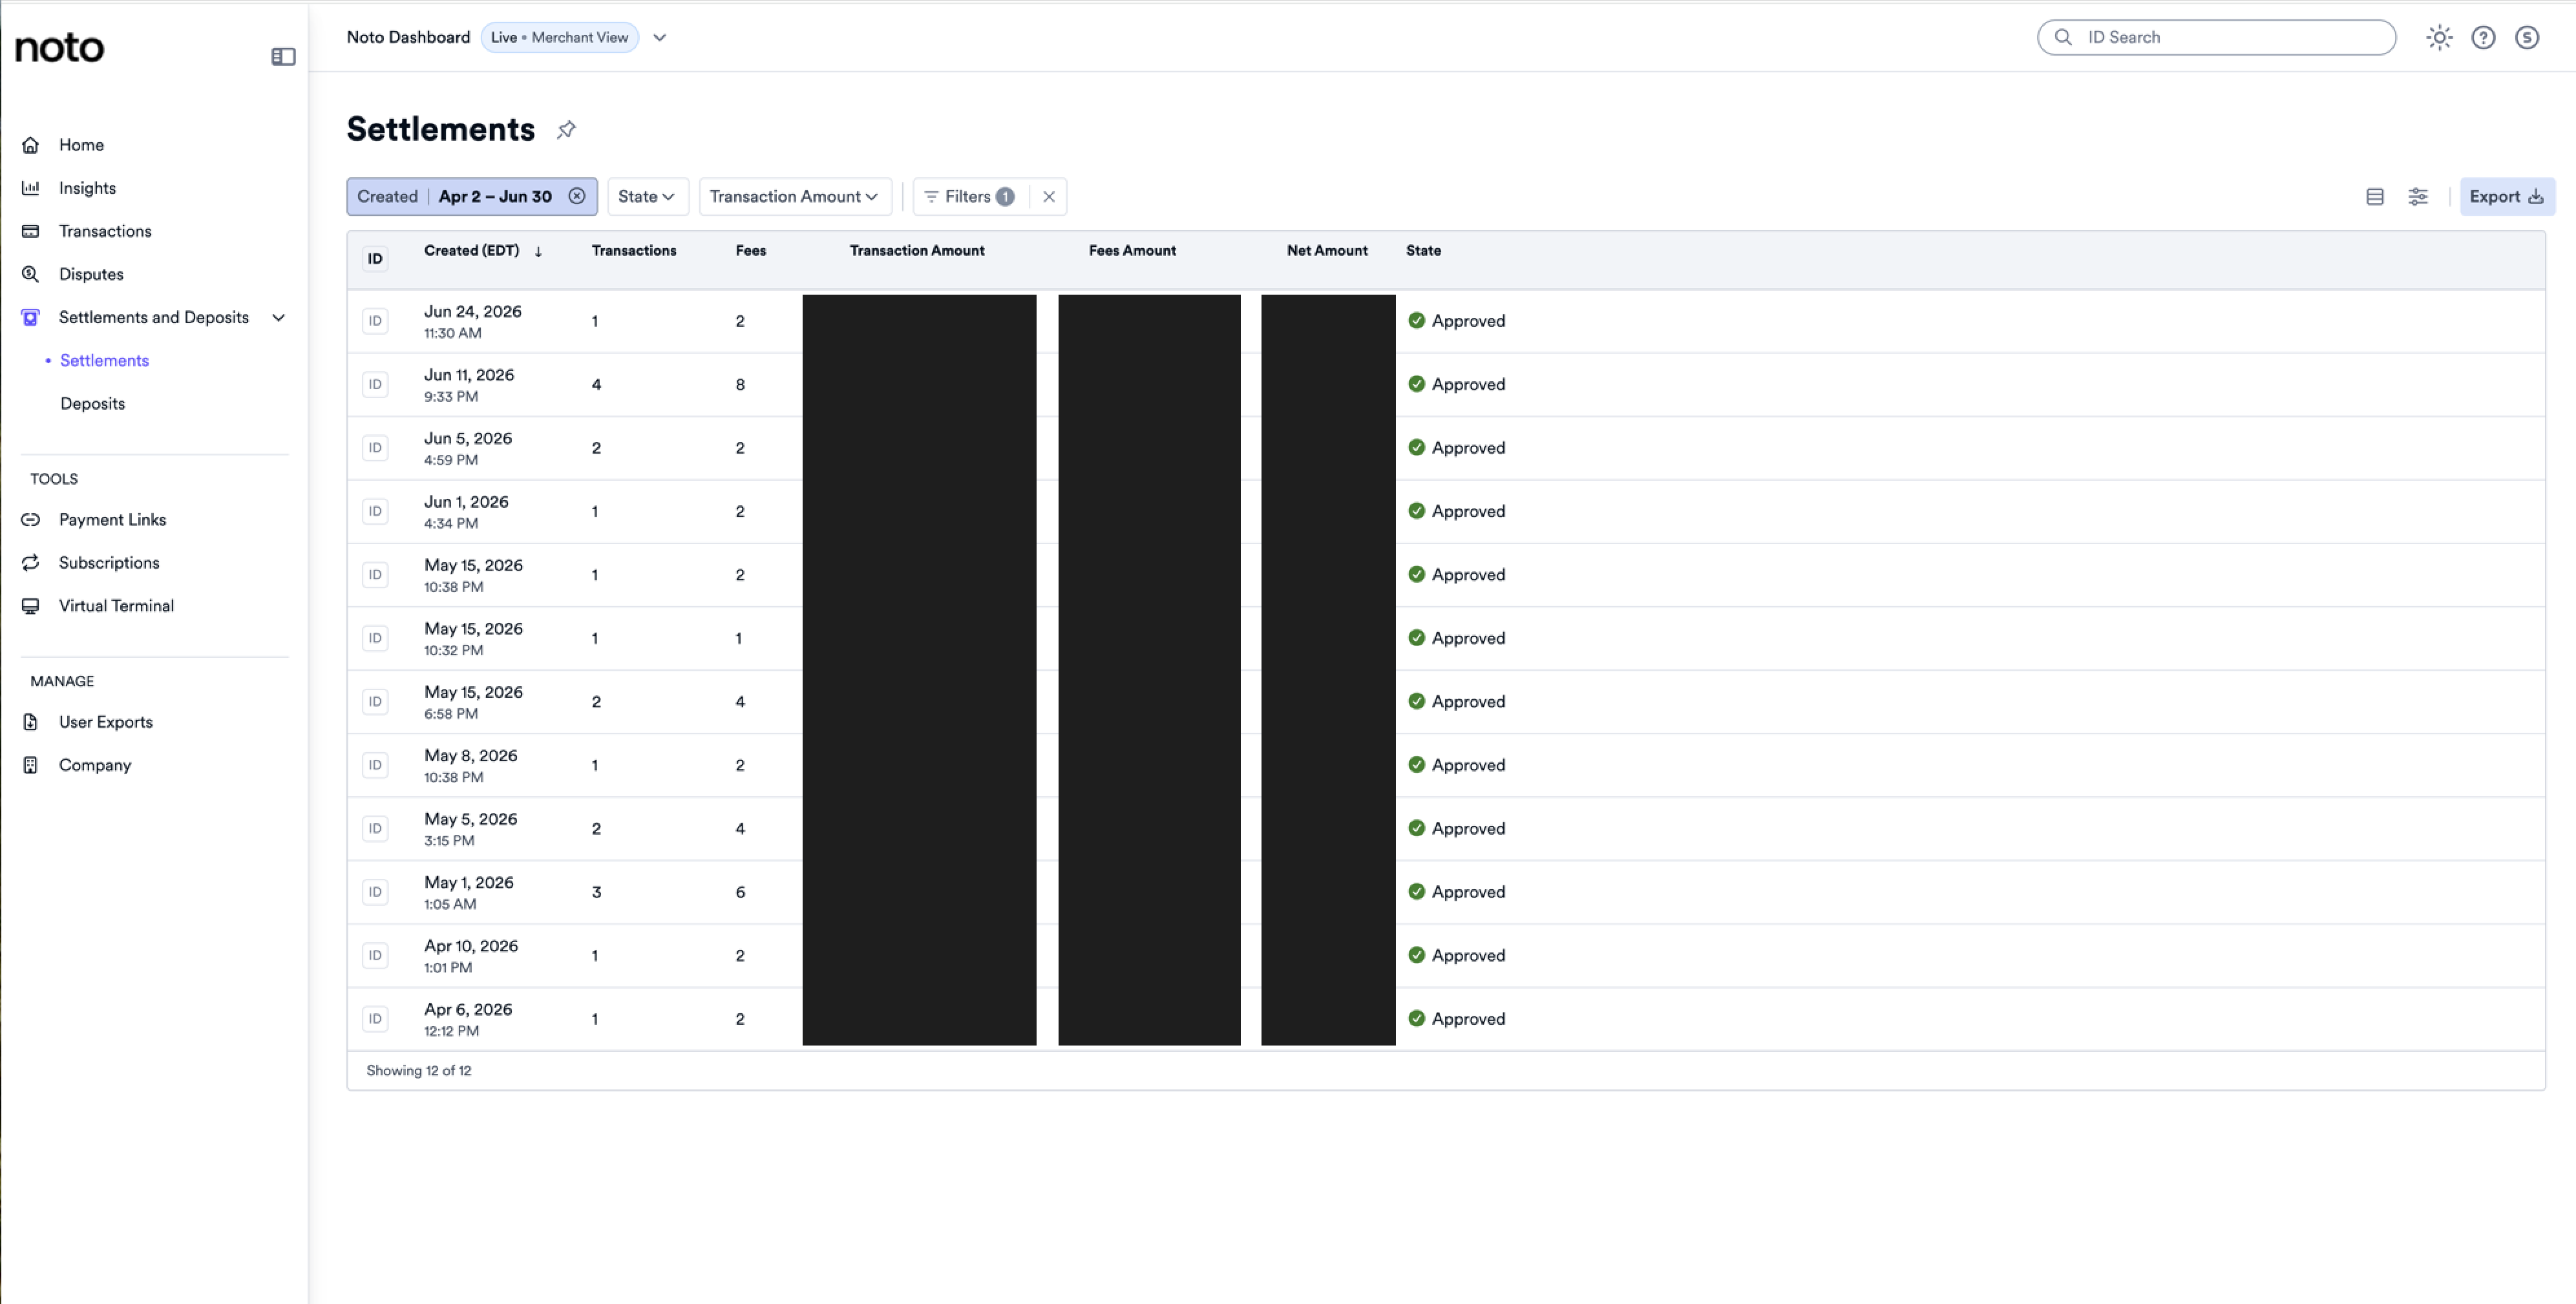Open the Created date range filter
The width and height of the screenshot is (2576, 1304).
[x=455, y=196]
